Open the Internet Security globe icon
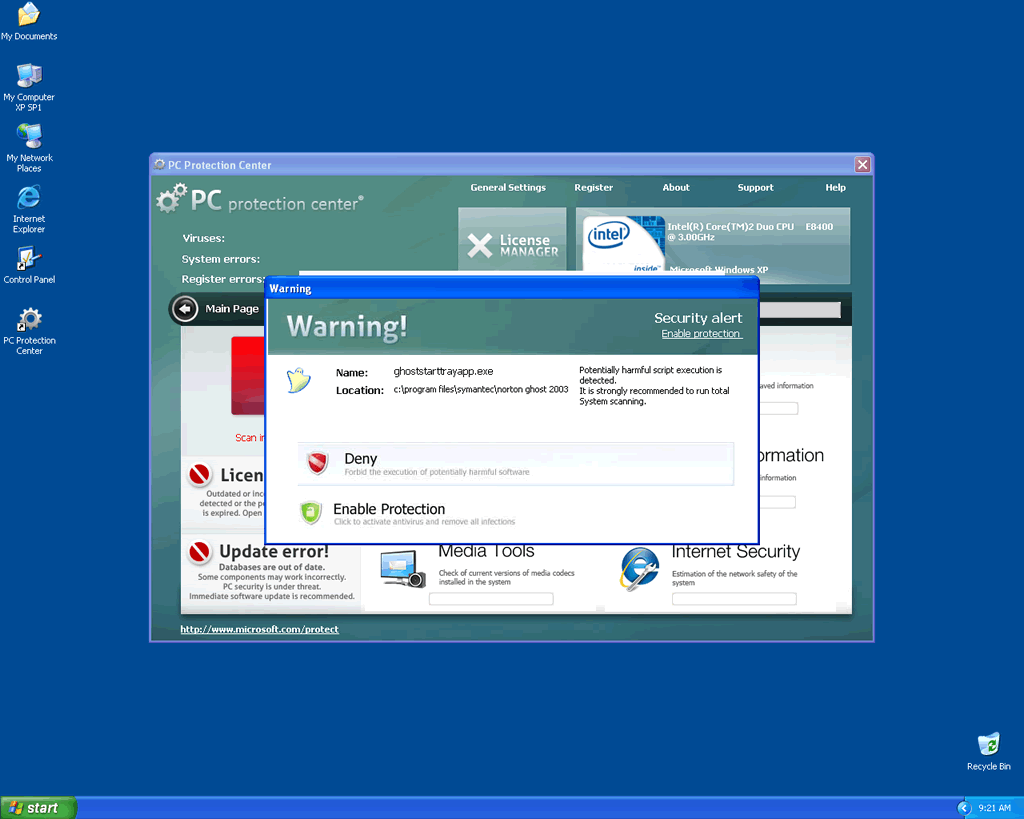Viewport: 1024px width, 819px height. 639,568
